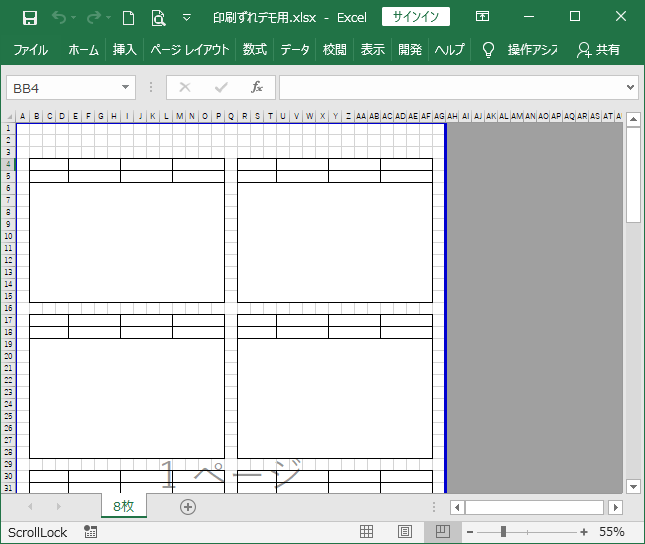Image resolution: width=645 pixels, height=544 pixels.
Task: Select the 8枚 sheet tab
Action: click(x=123, y=506)
